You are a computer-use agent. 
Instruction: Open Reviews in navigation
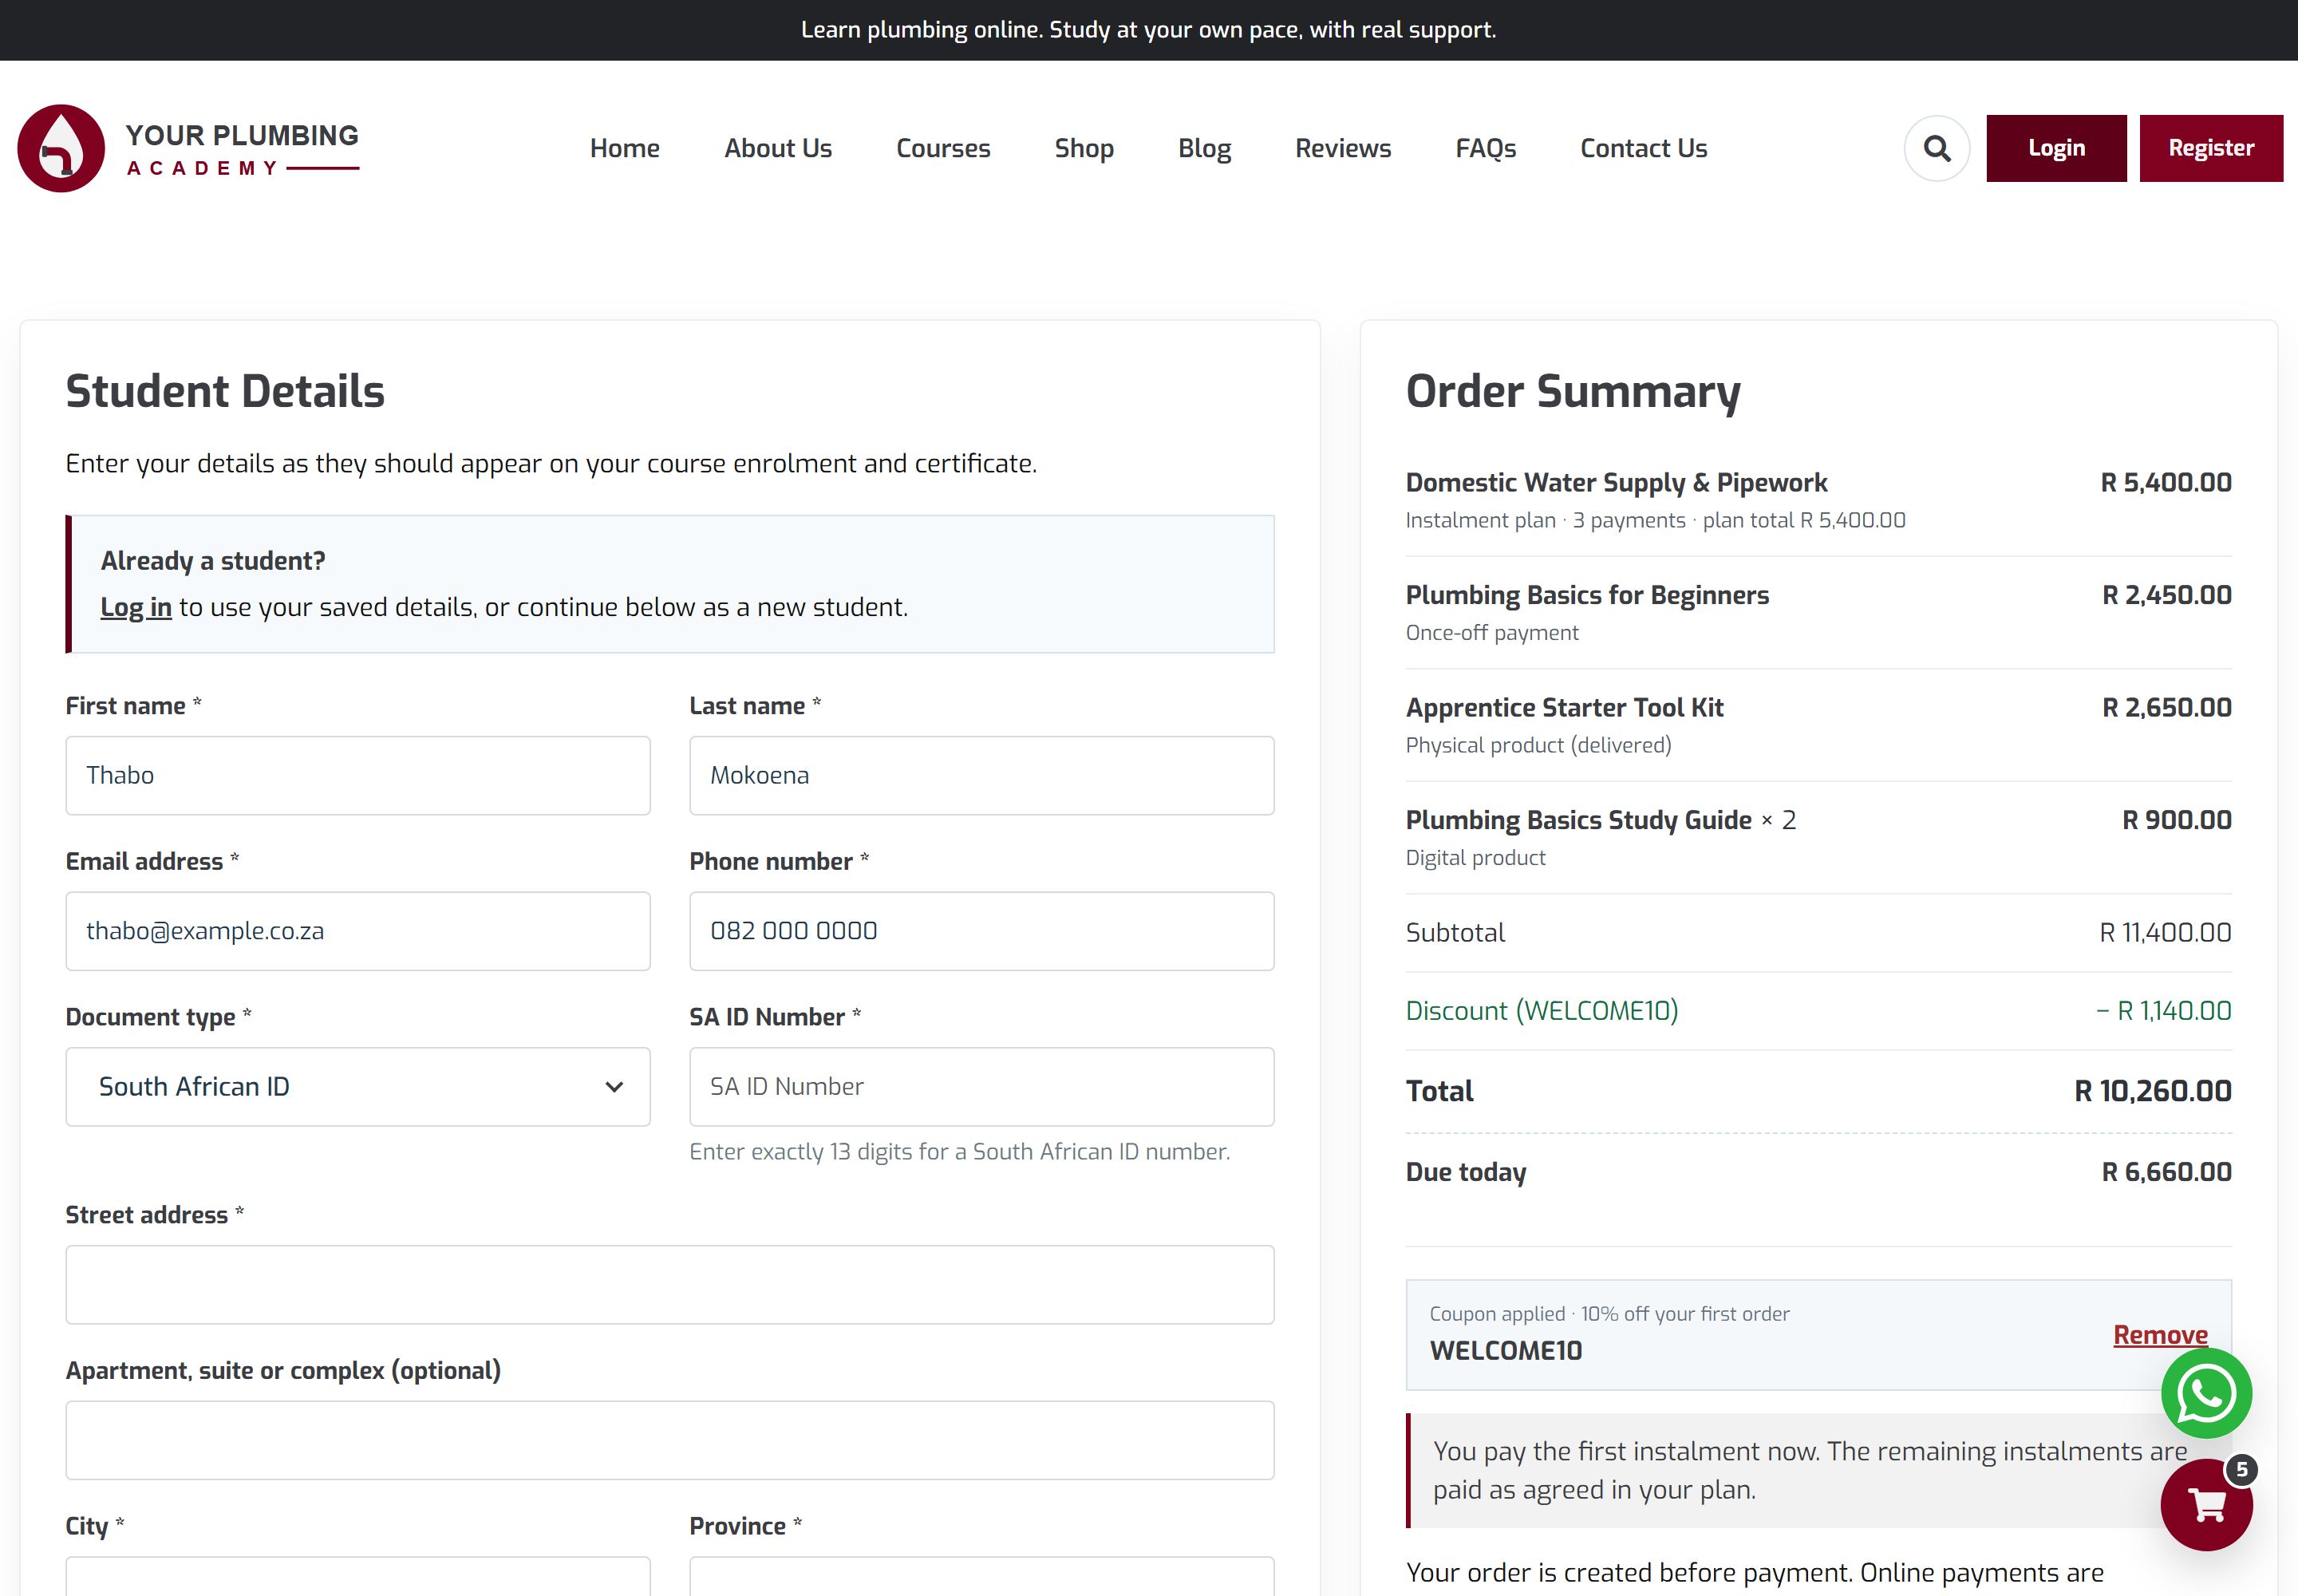tap(1343, 148)
